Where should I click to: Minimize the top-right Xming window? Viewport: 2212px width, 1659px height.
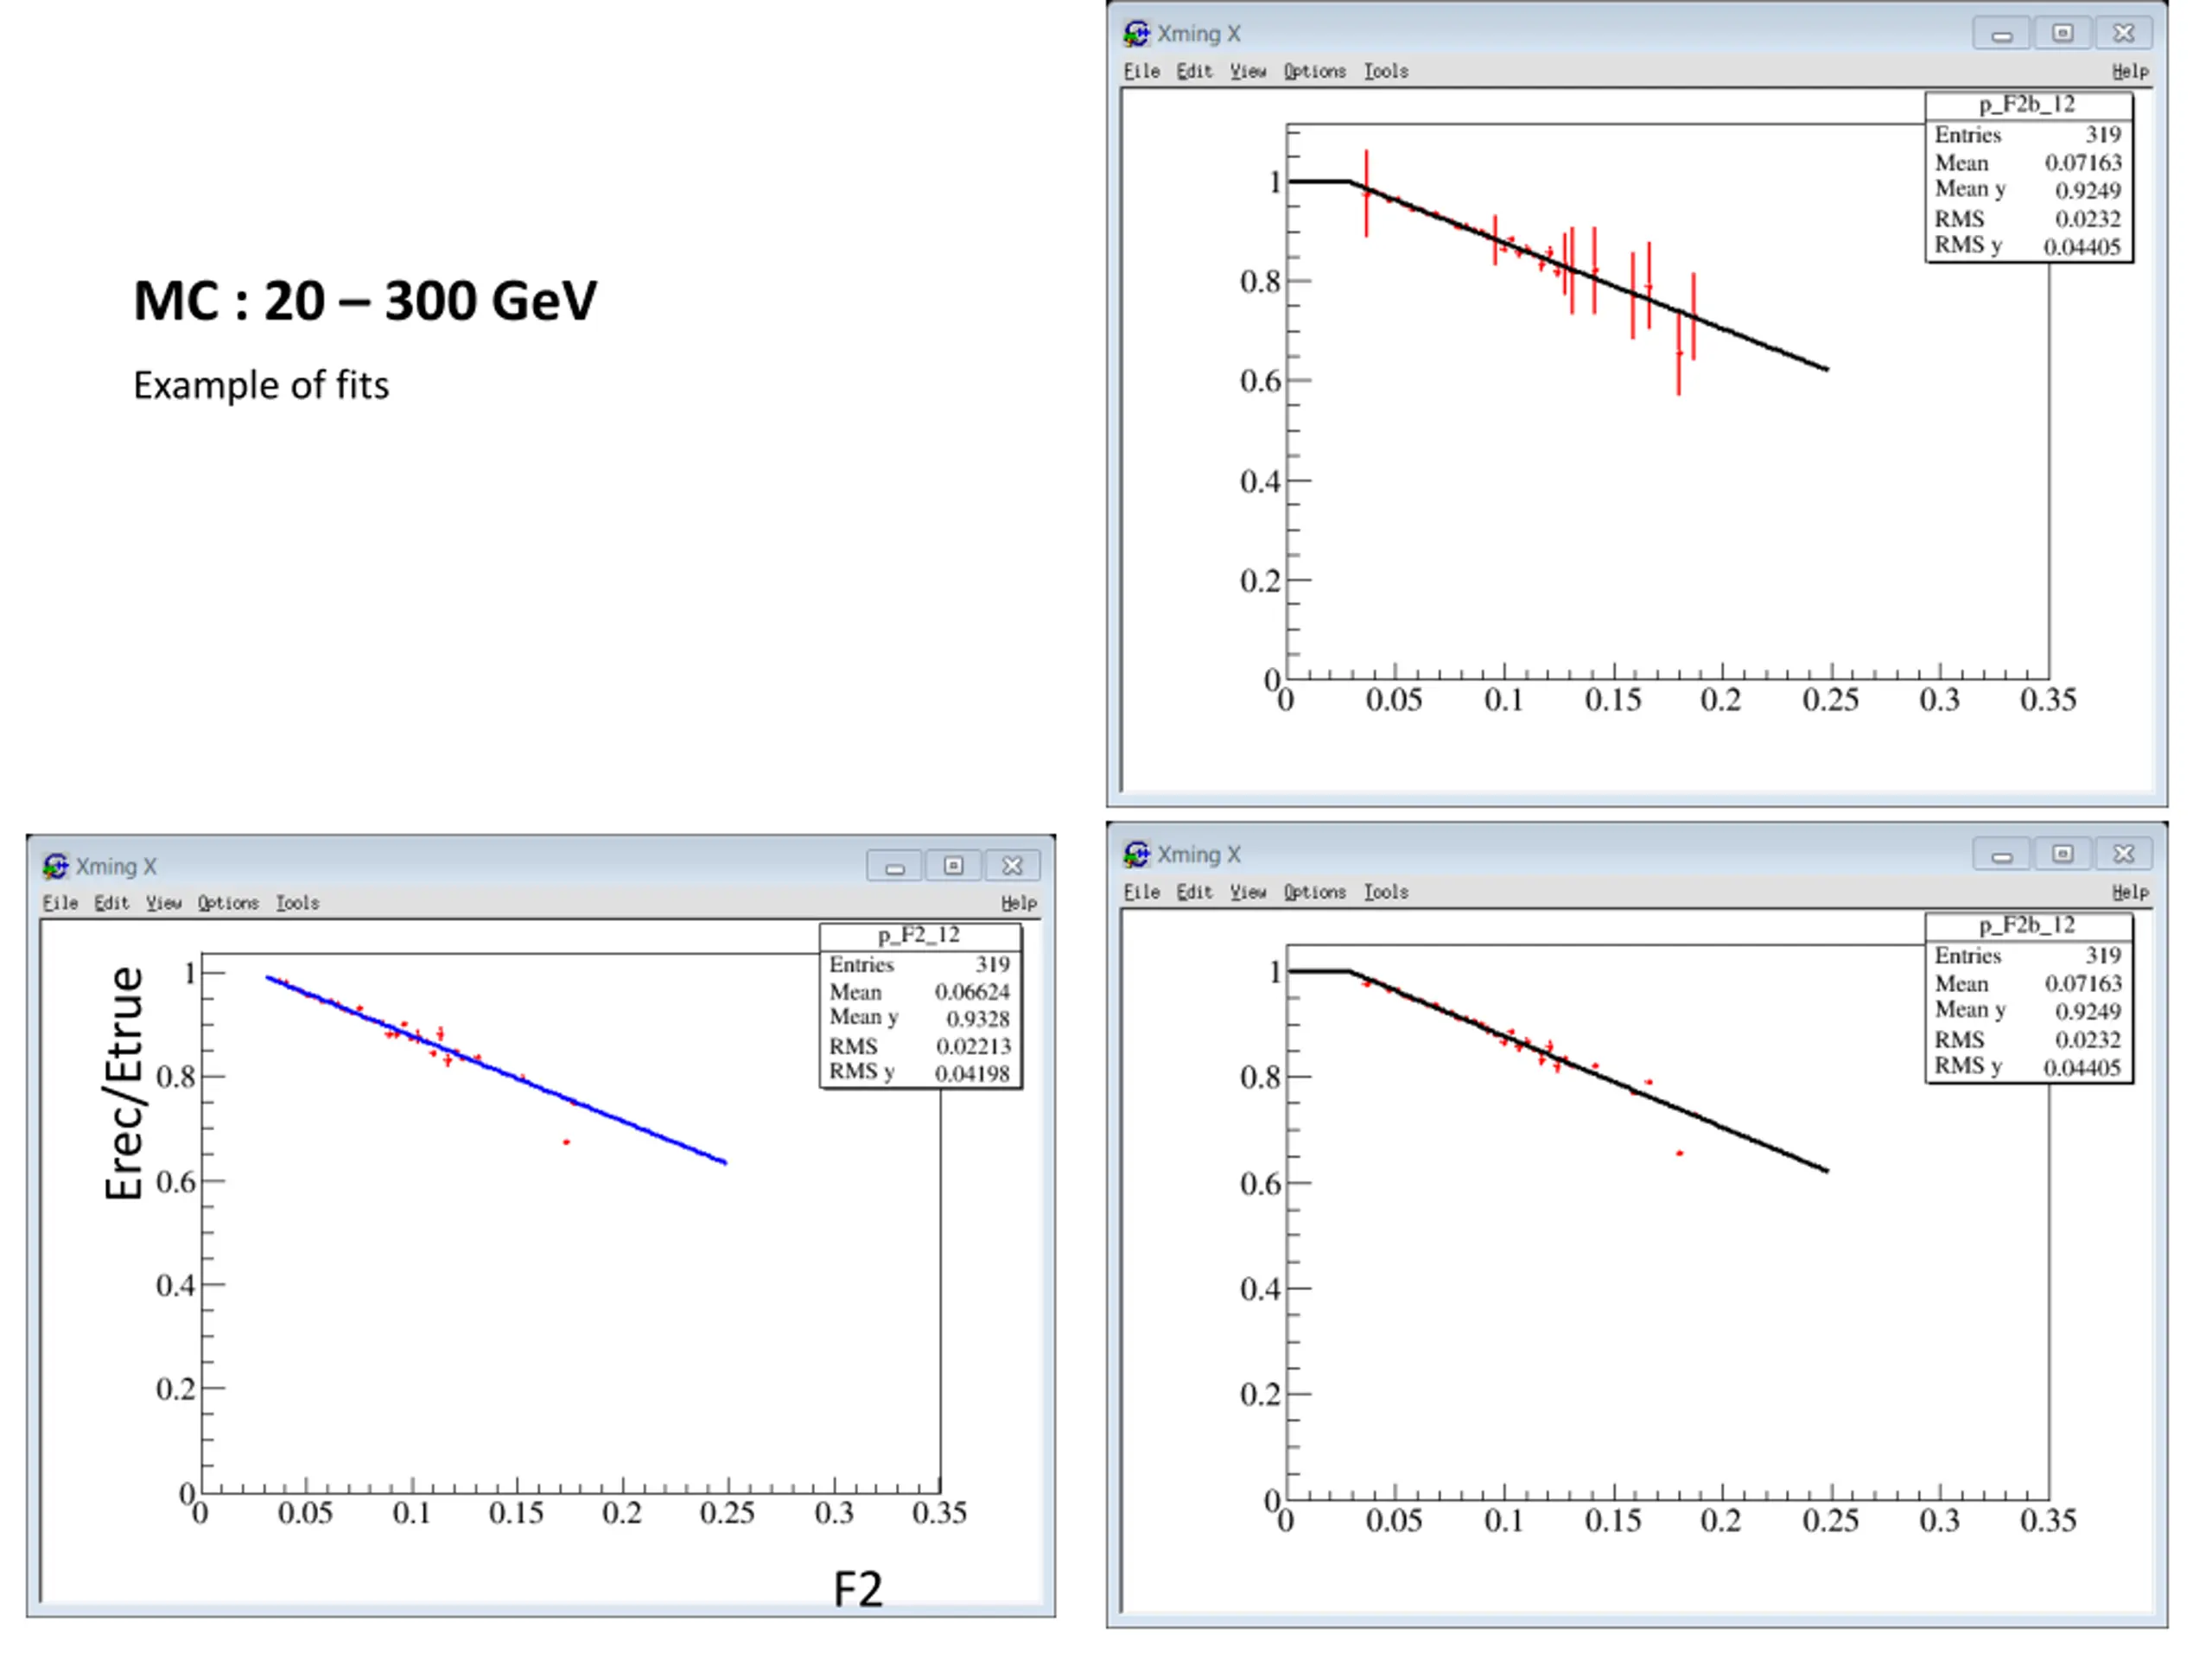point(2002,33)
